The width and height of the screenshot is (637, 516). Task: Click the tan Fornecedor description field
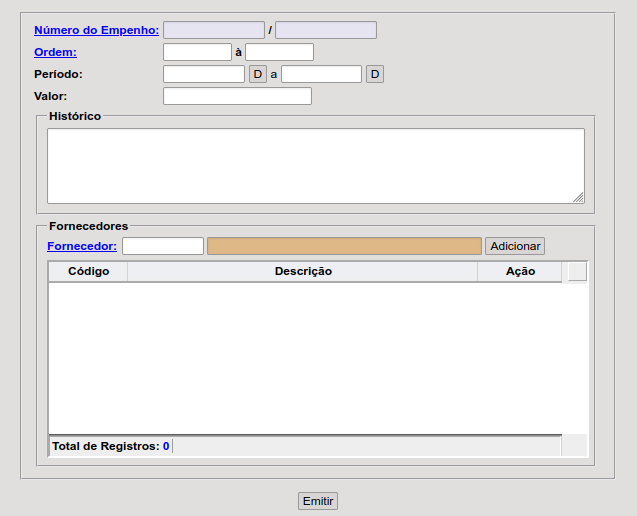[x=344, y=246]
